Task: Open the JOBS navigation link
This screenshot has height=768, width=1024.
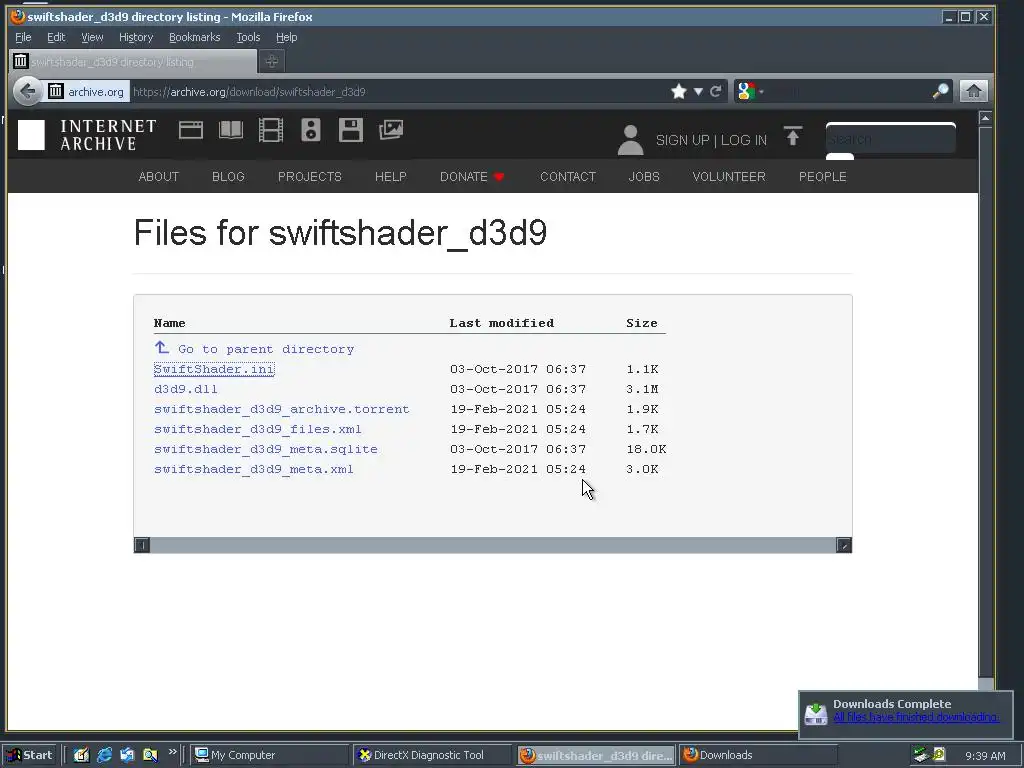Action: coord(644,177)
